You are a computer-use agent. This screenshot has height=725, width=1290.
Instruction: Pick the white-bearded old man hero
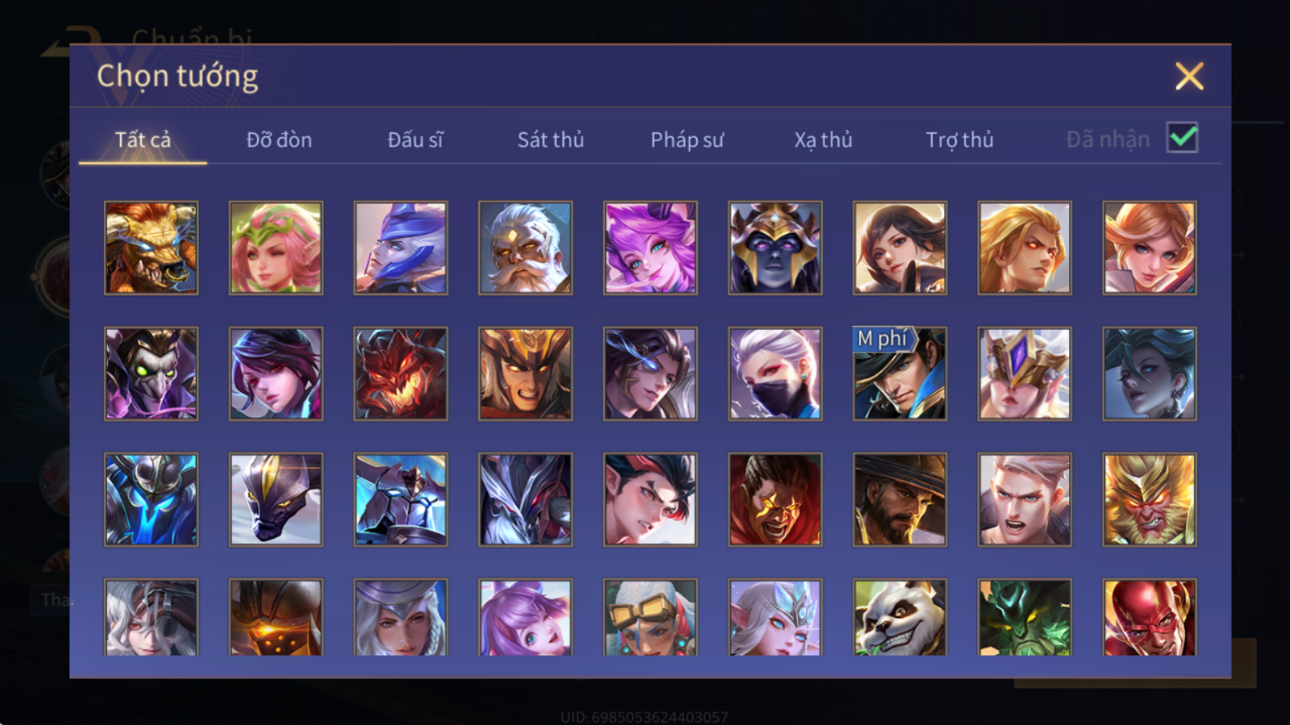click(525, 248)
